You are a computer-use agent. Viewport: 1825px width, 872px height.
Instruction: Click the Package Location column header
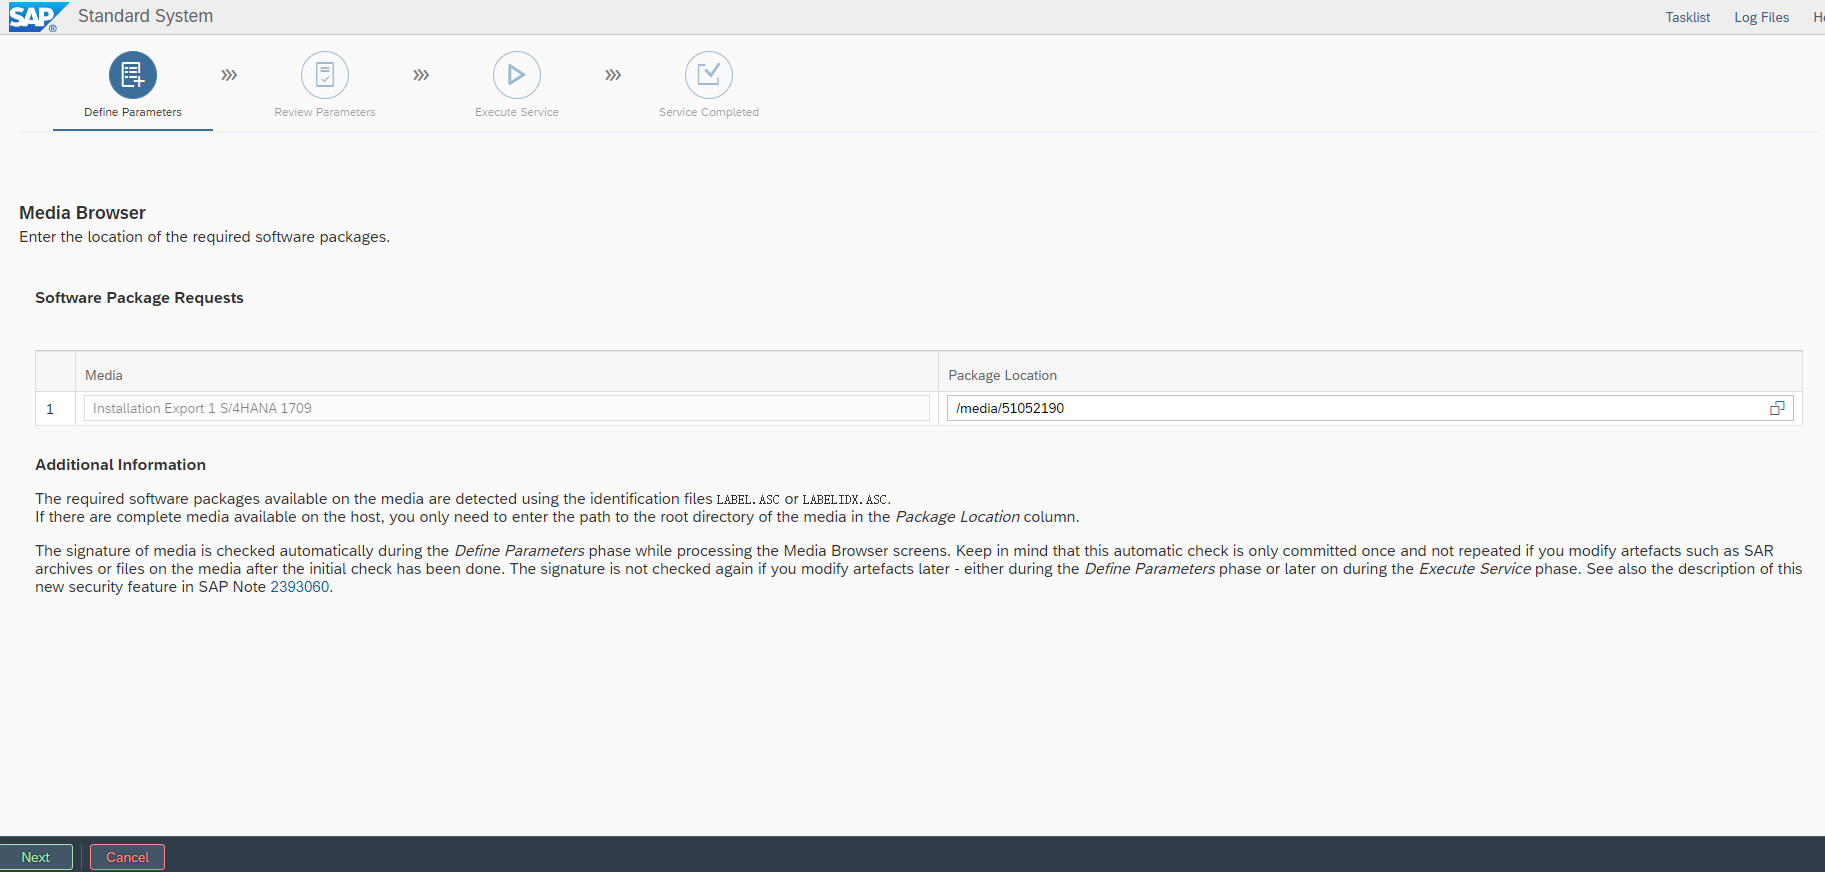click(1002, 375)
